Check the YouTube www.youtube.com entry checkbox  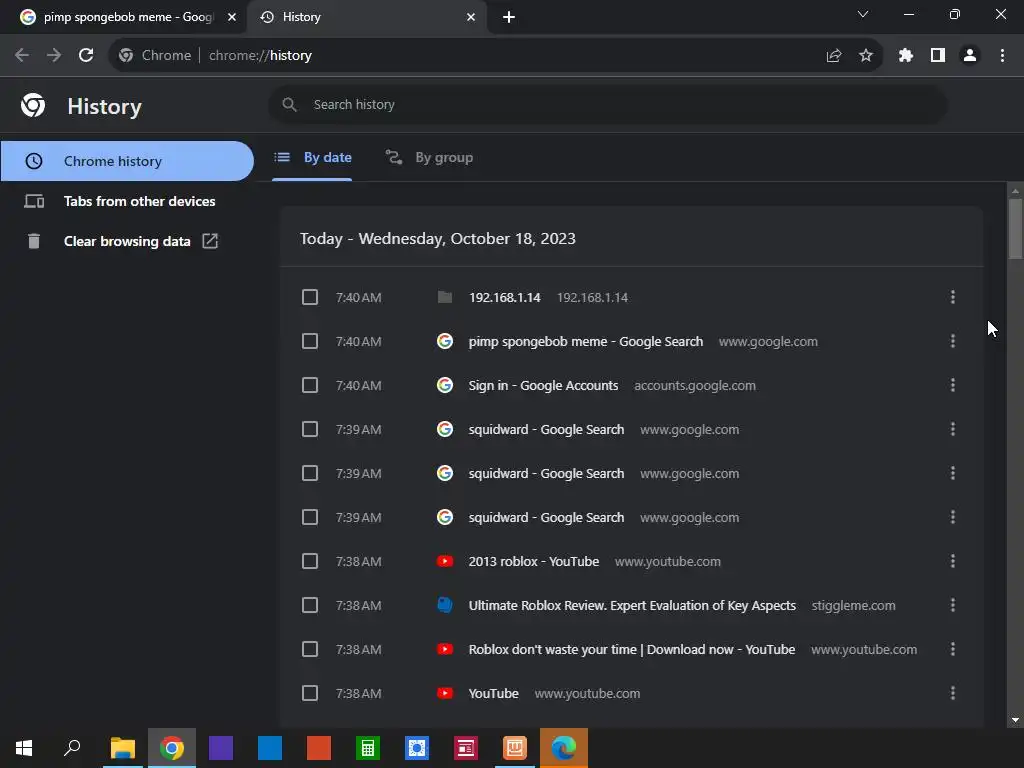coord(310,693)
